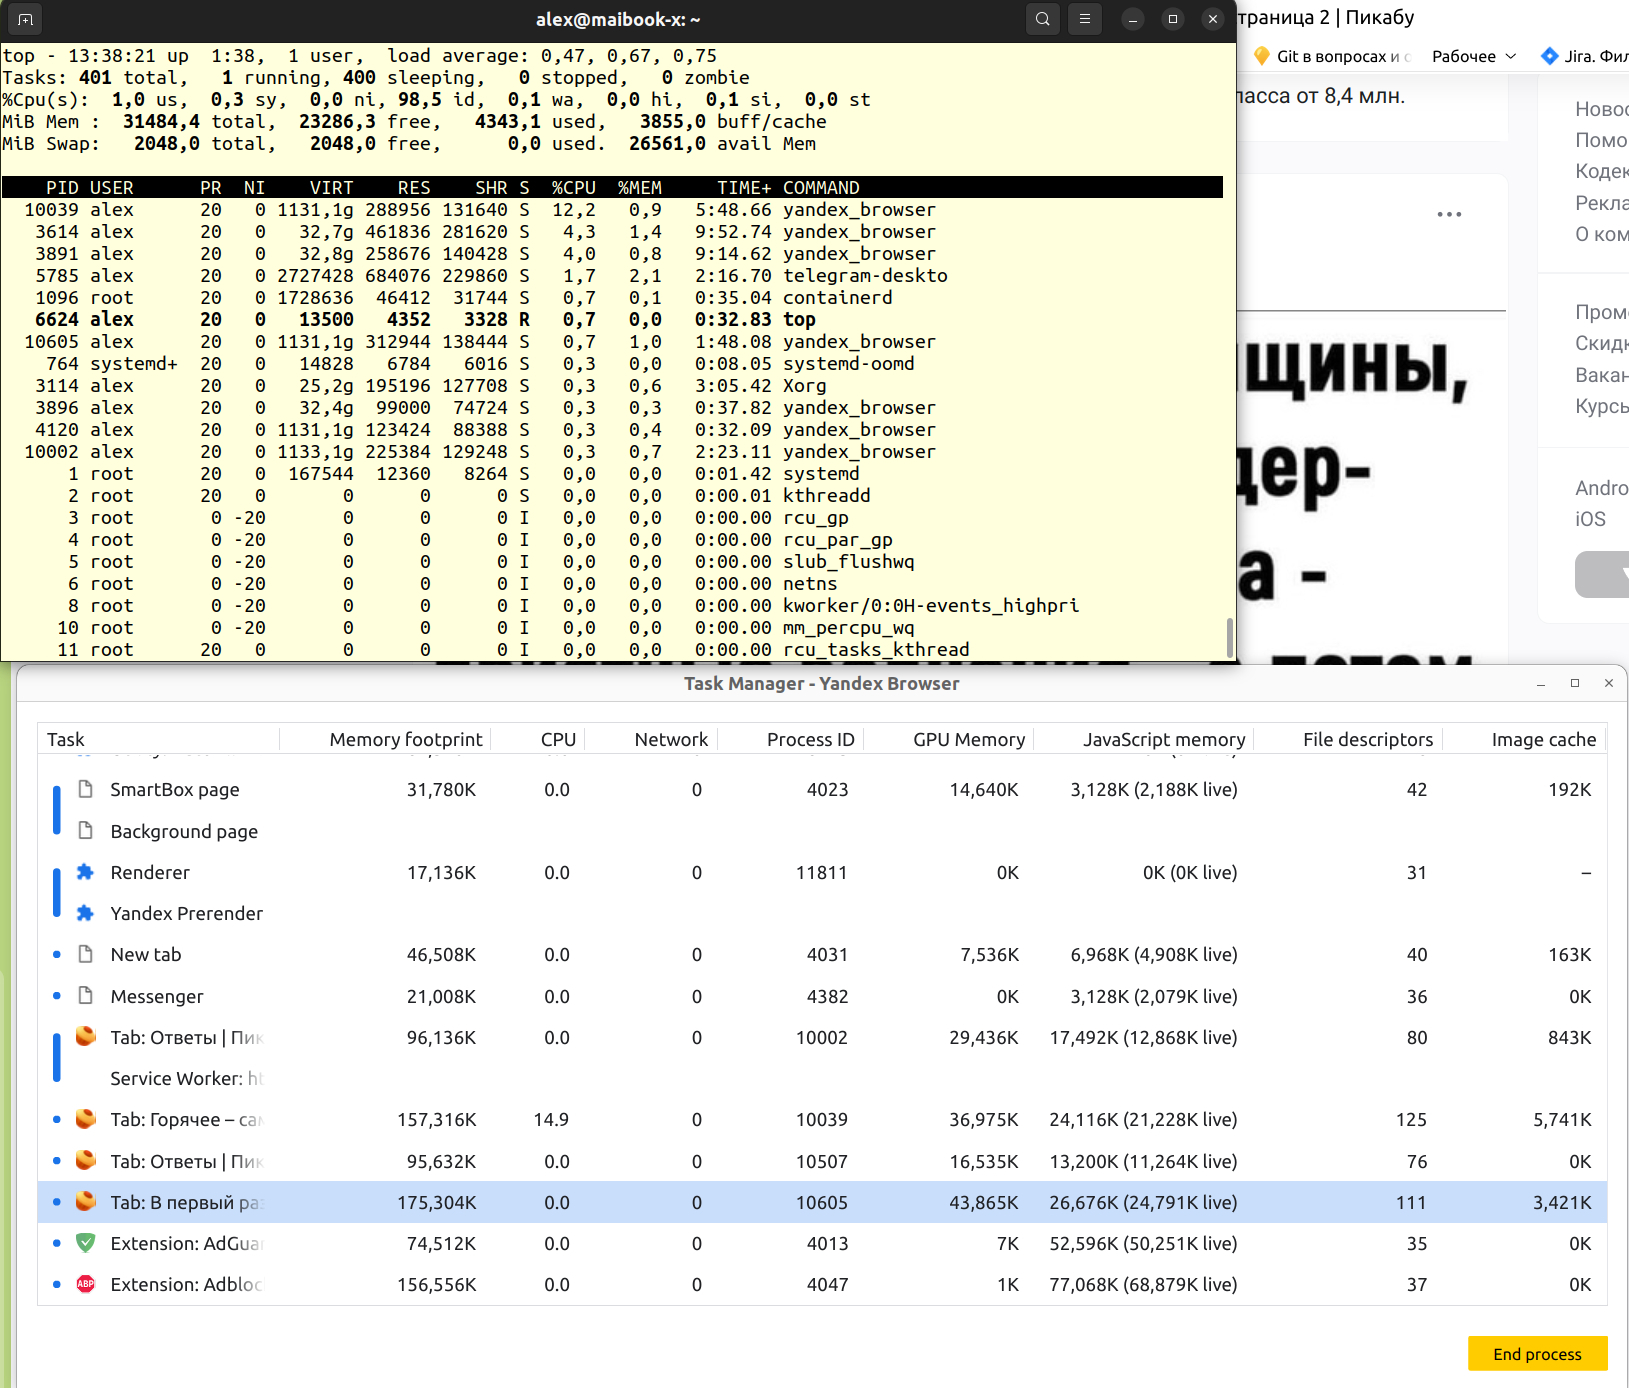Open a new terminal tab with the tab icon
Screen dimensions: 1629x1388
tap(25, 19)
